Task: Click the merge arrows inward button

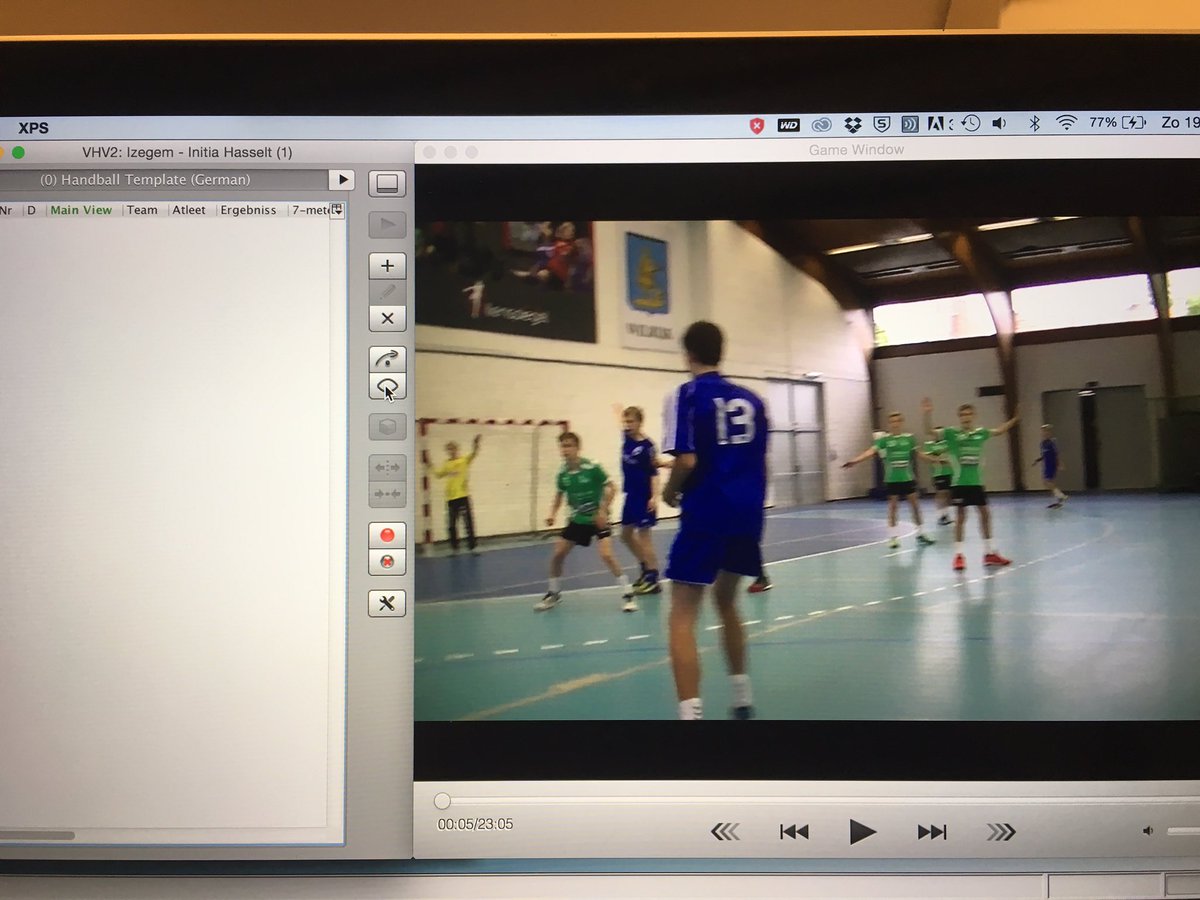Action: pyautogui.click(x=387, y=493)
